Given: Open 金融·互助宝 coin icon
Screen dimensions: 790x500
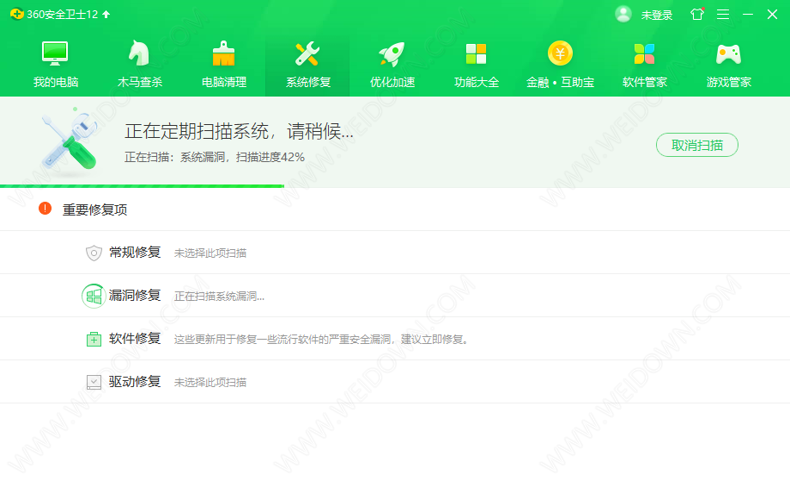Looking at the screenshot, I should coord(560,53).
